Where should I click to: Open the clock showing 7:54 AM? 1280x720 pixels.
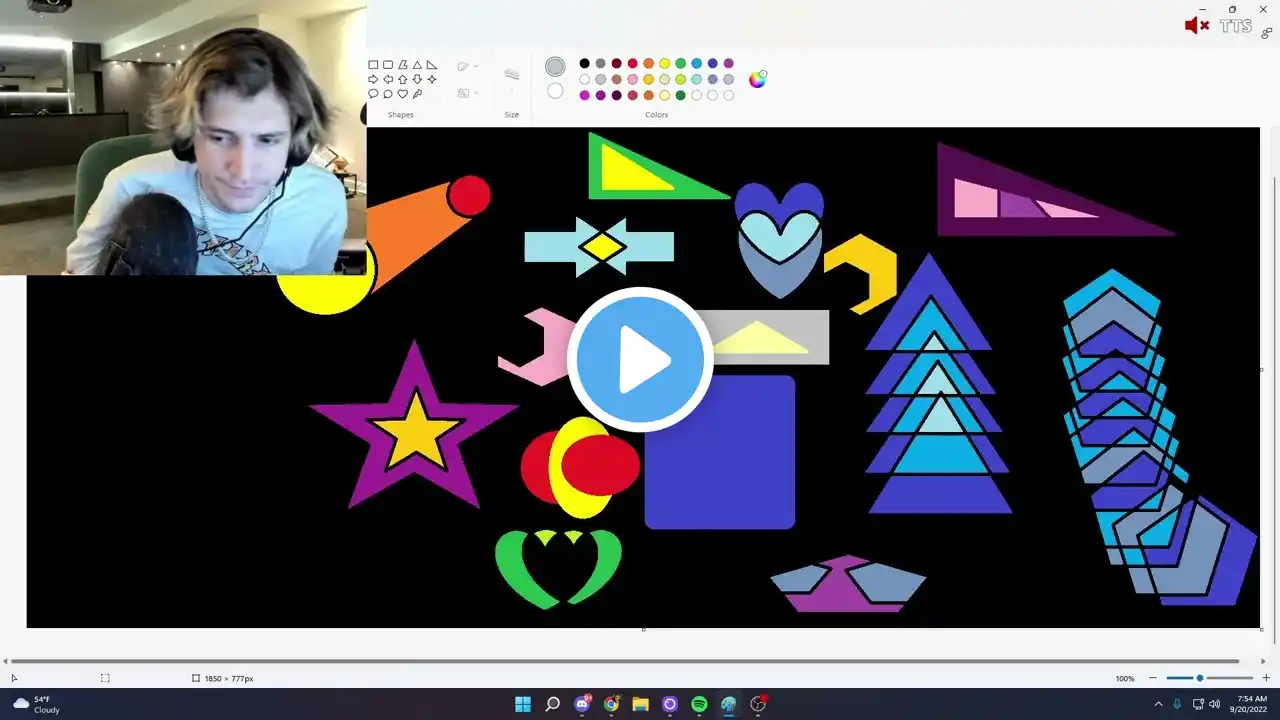point(1251,704)
